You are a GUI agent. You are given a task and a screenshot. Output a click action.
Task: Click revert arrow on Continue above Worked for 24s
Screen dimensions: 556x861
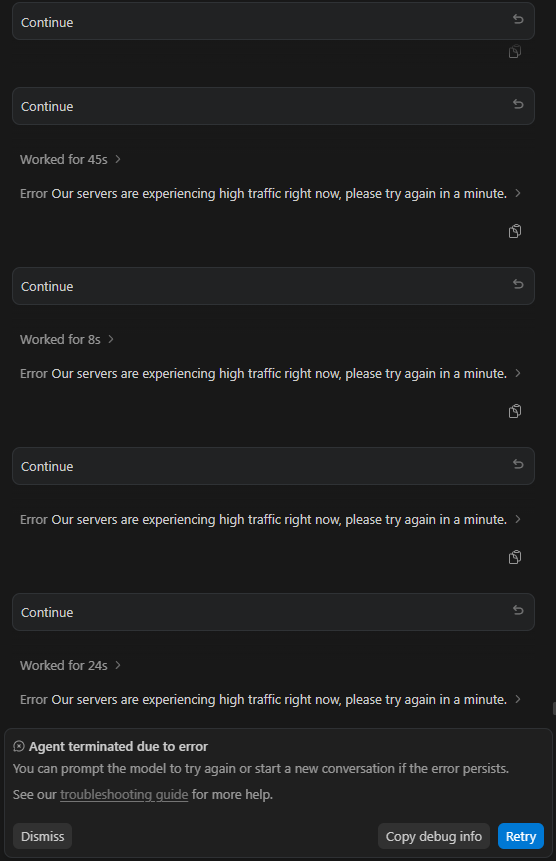(518, 611)
